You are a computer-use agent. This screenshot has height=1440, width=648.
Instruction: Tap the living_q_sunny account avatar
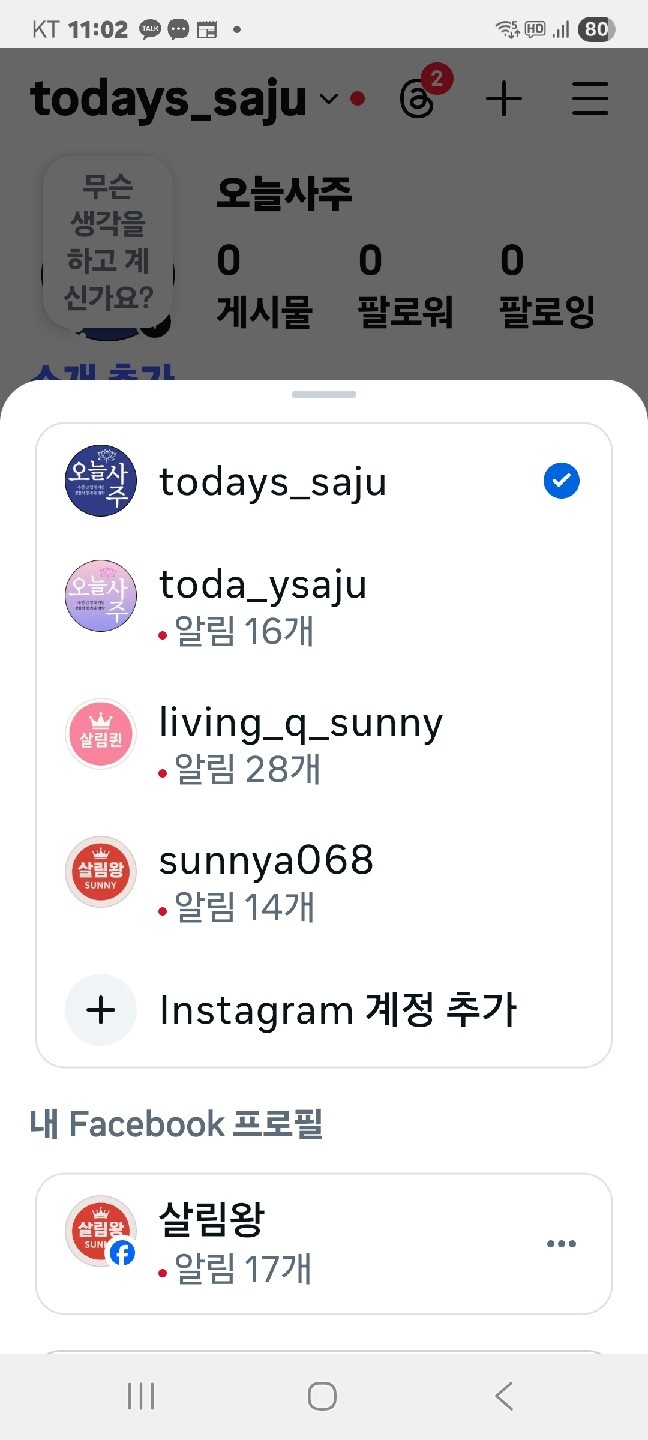pos(100,734)
